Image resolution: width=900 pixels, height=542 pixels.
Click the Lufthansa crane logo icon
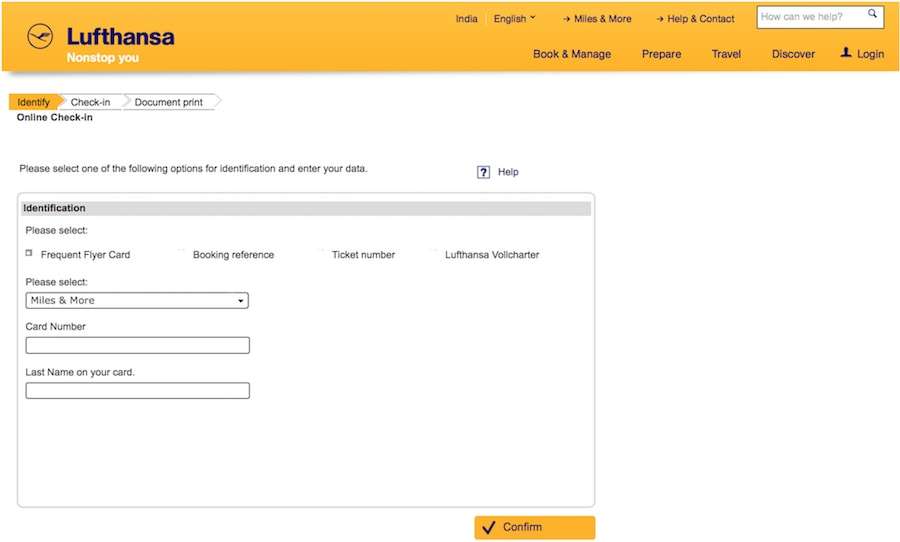(x=40, y=37)
